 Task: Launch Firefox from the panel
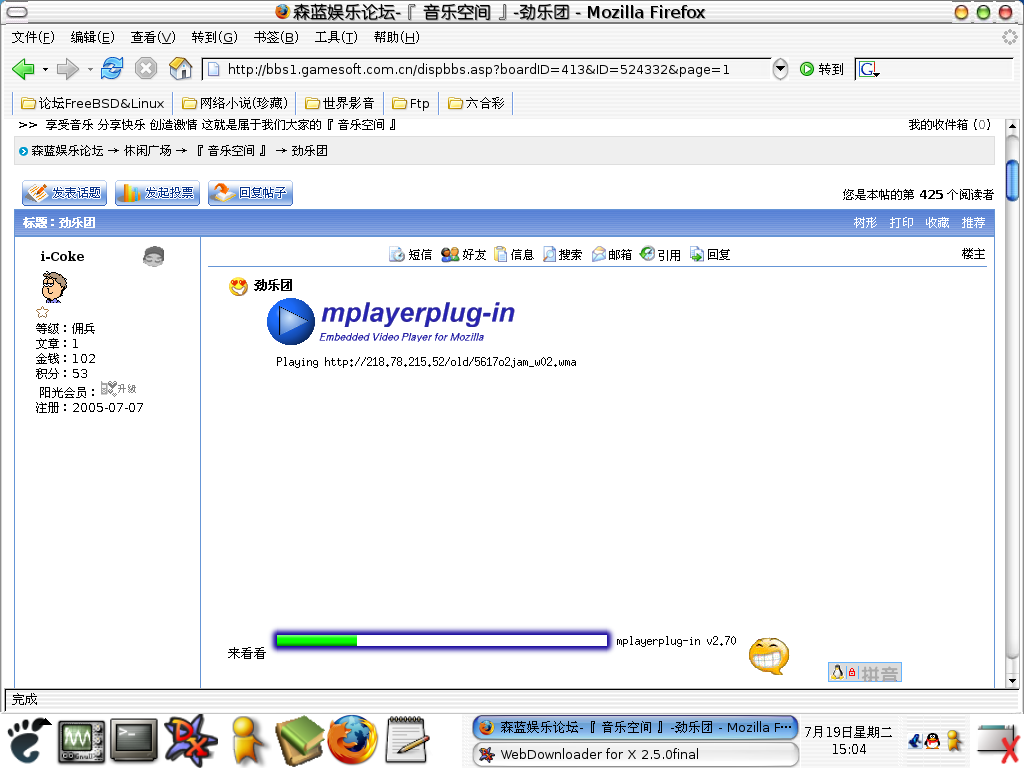[x=353, y=741]
